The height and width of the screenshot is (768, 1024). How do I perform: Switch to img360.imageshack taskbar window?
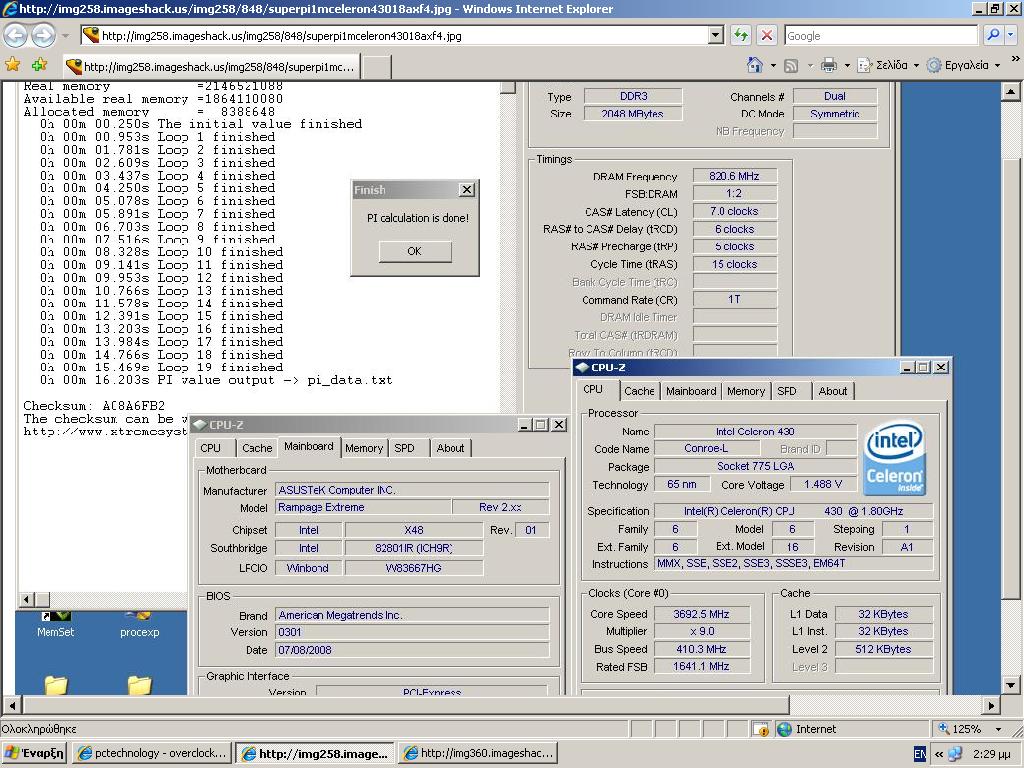tap(478, 753)
